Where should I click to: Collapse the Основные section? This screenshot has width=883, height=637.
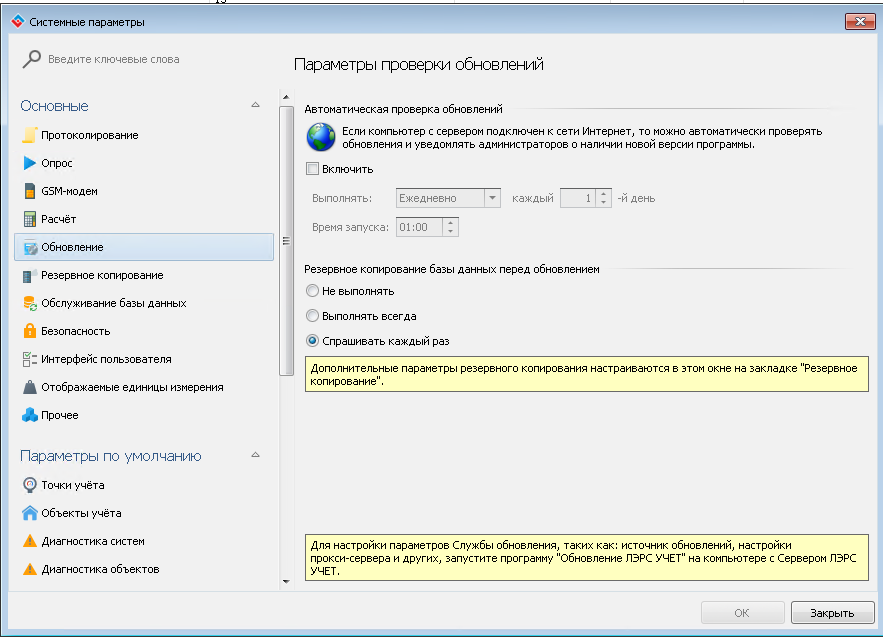255,105
